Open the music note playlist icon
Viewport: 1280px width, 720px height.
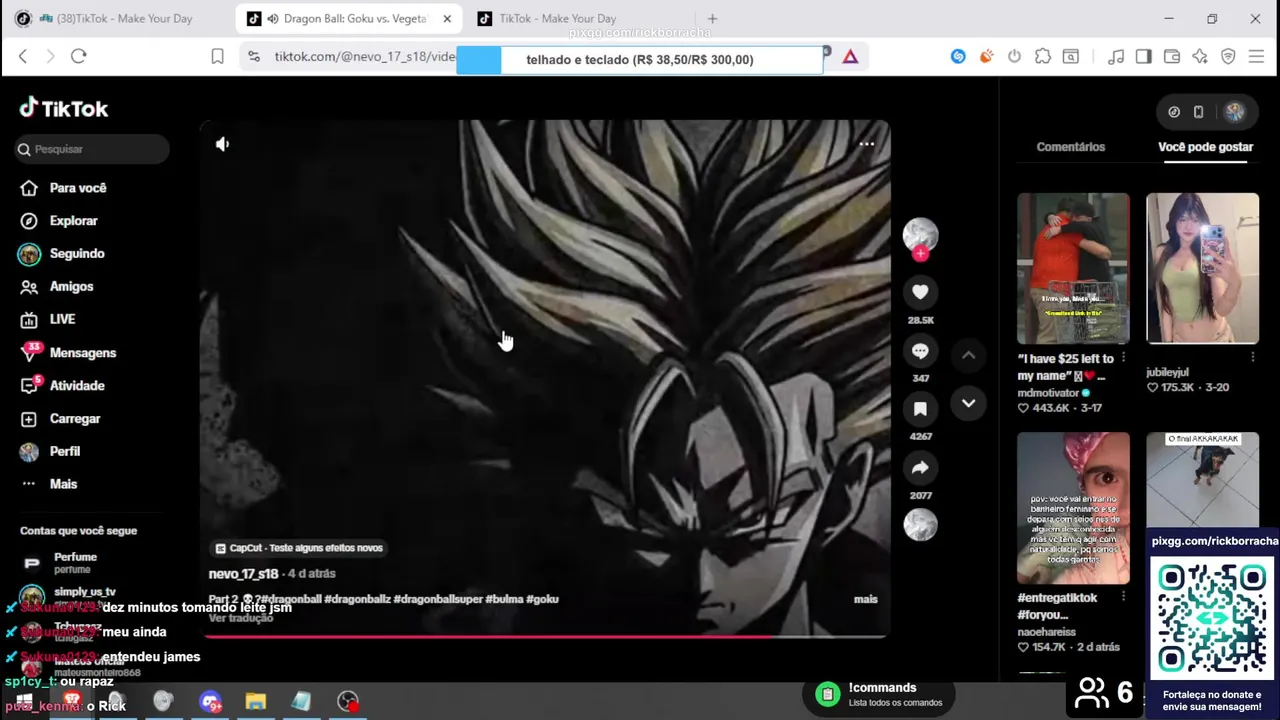tap(1116, 57)
